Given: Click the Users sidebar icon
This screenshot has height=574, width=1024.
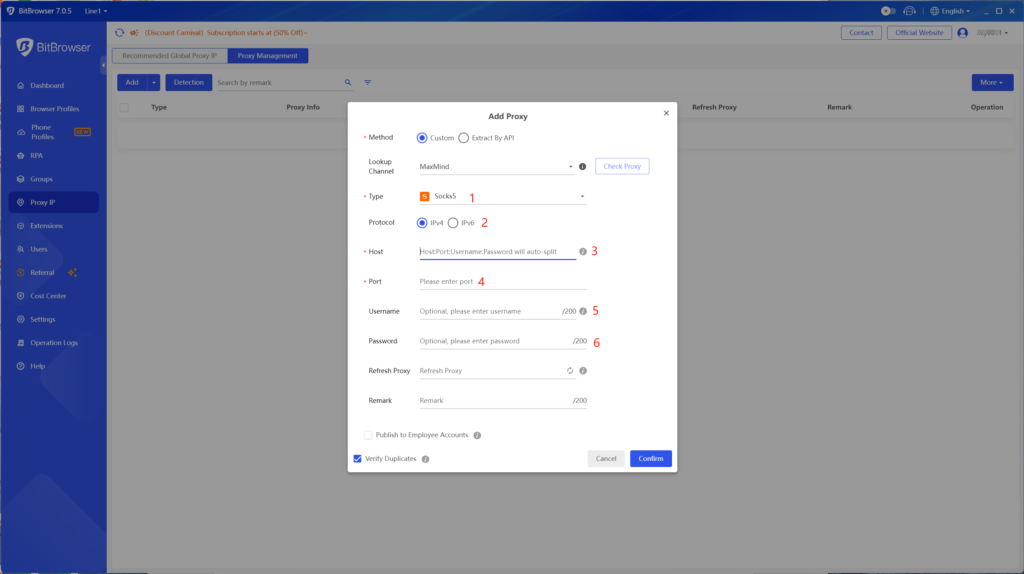Looking at the screenshot, I should [x=21, y=249].
